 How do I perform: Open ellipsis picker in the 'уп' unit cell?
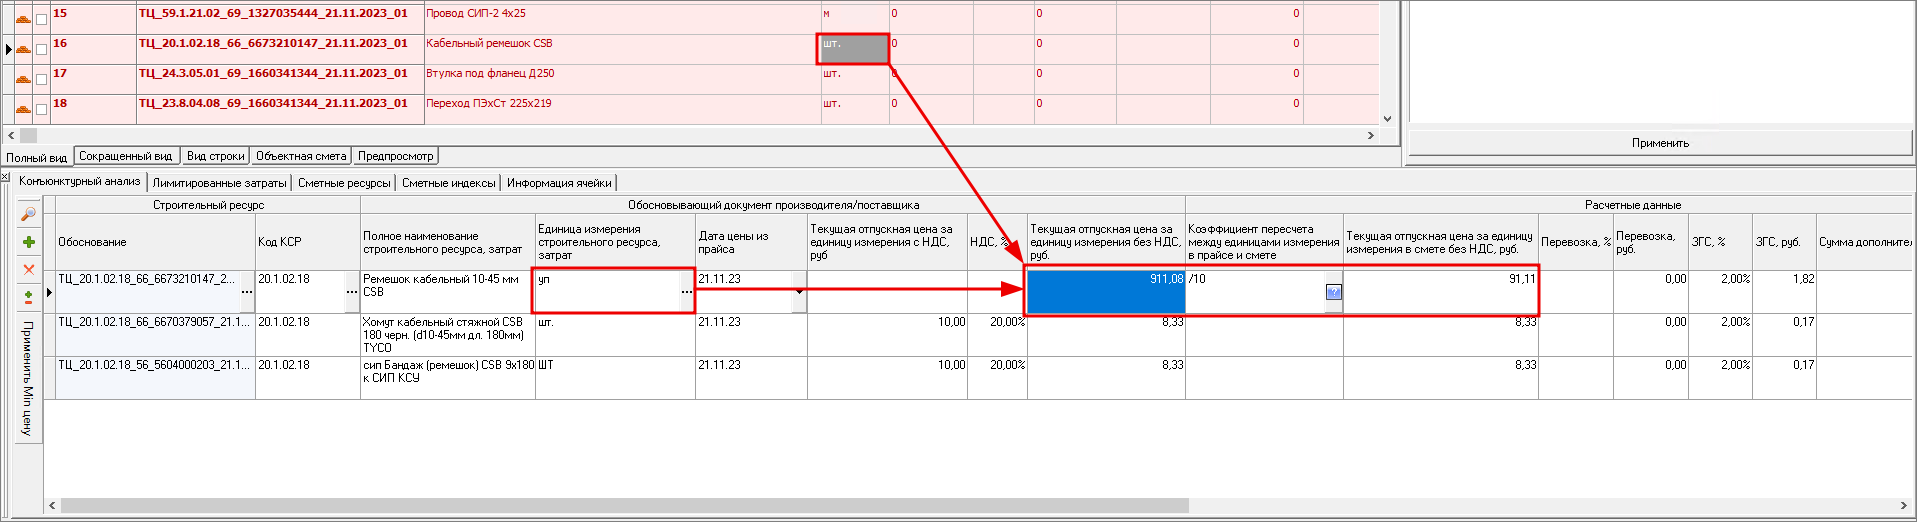(686, 292)
